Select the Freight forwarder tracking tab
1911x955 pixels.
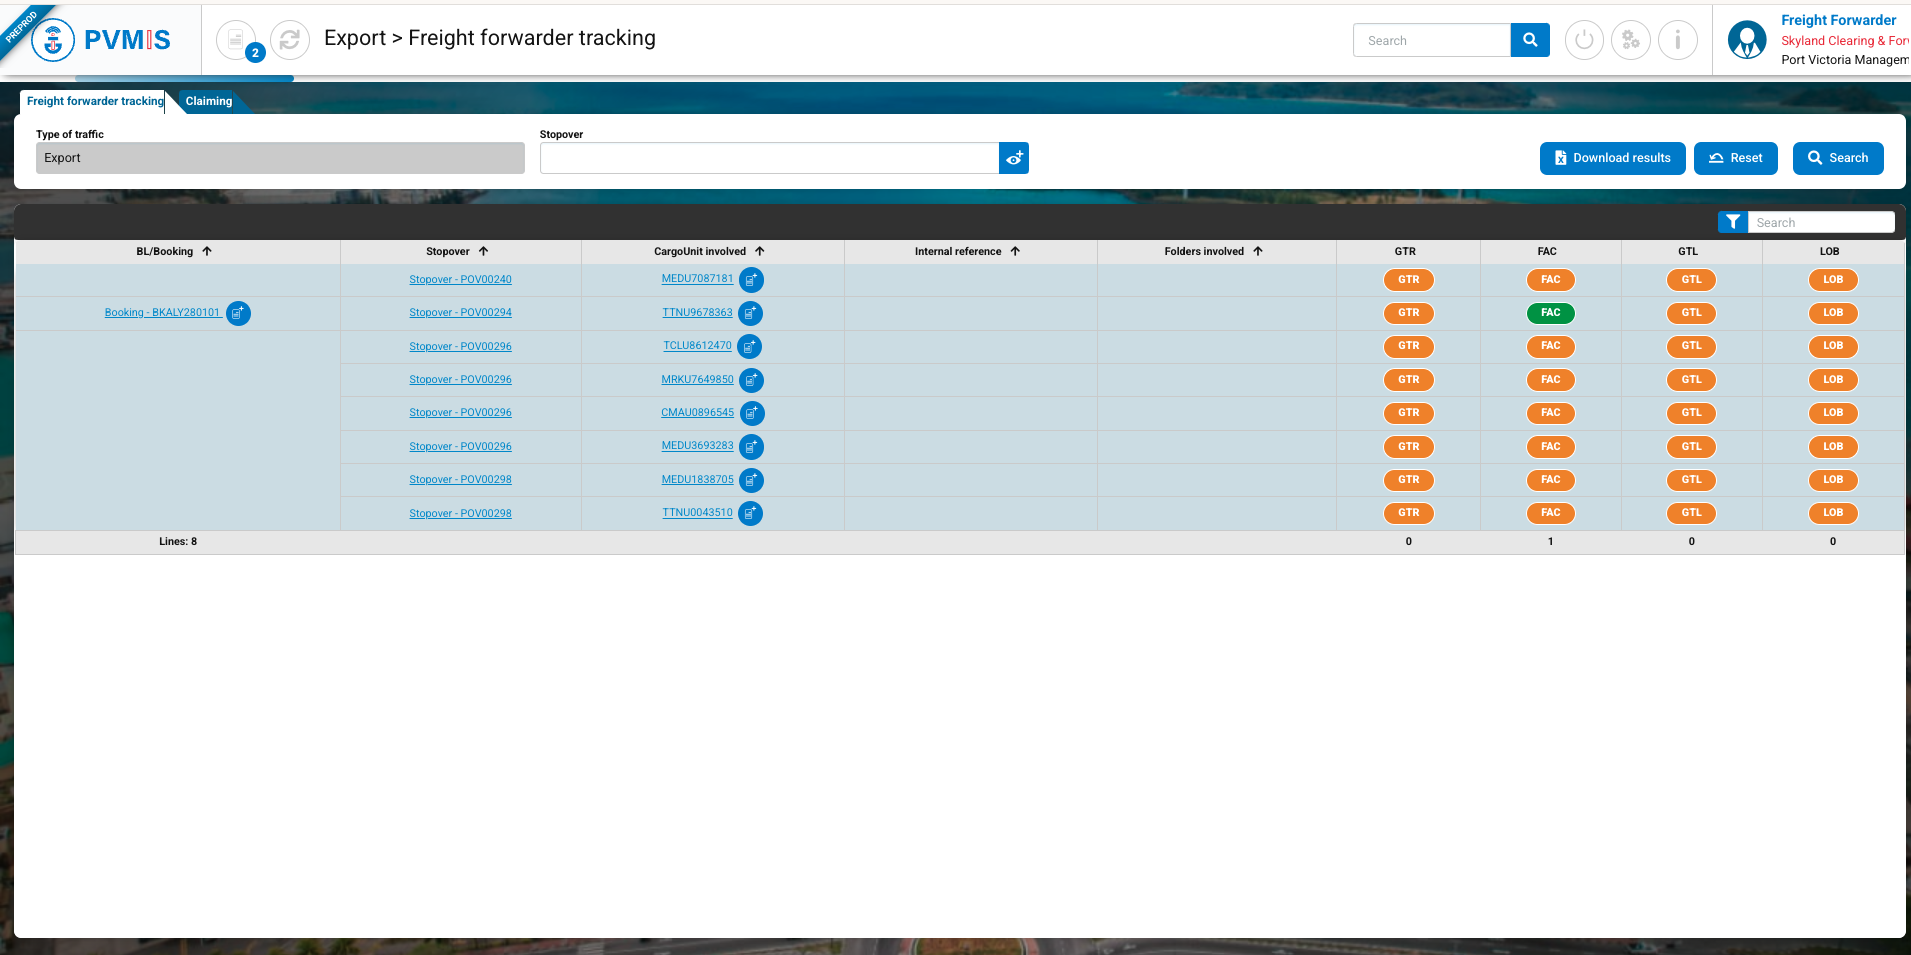pyautogui.click(x=95, y=101)
